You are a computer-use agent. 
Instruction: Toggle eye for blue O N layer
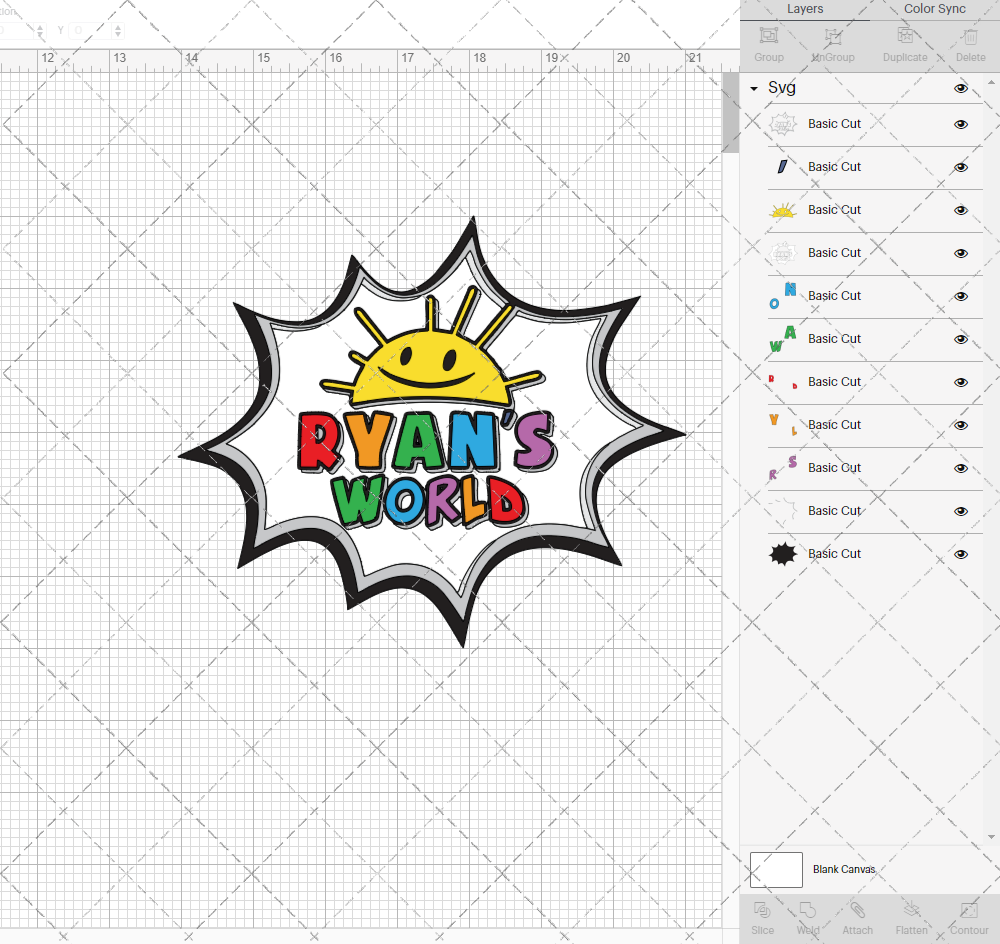pos(960,297)
